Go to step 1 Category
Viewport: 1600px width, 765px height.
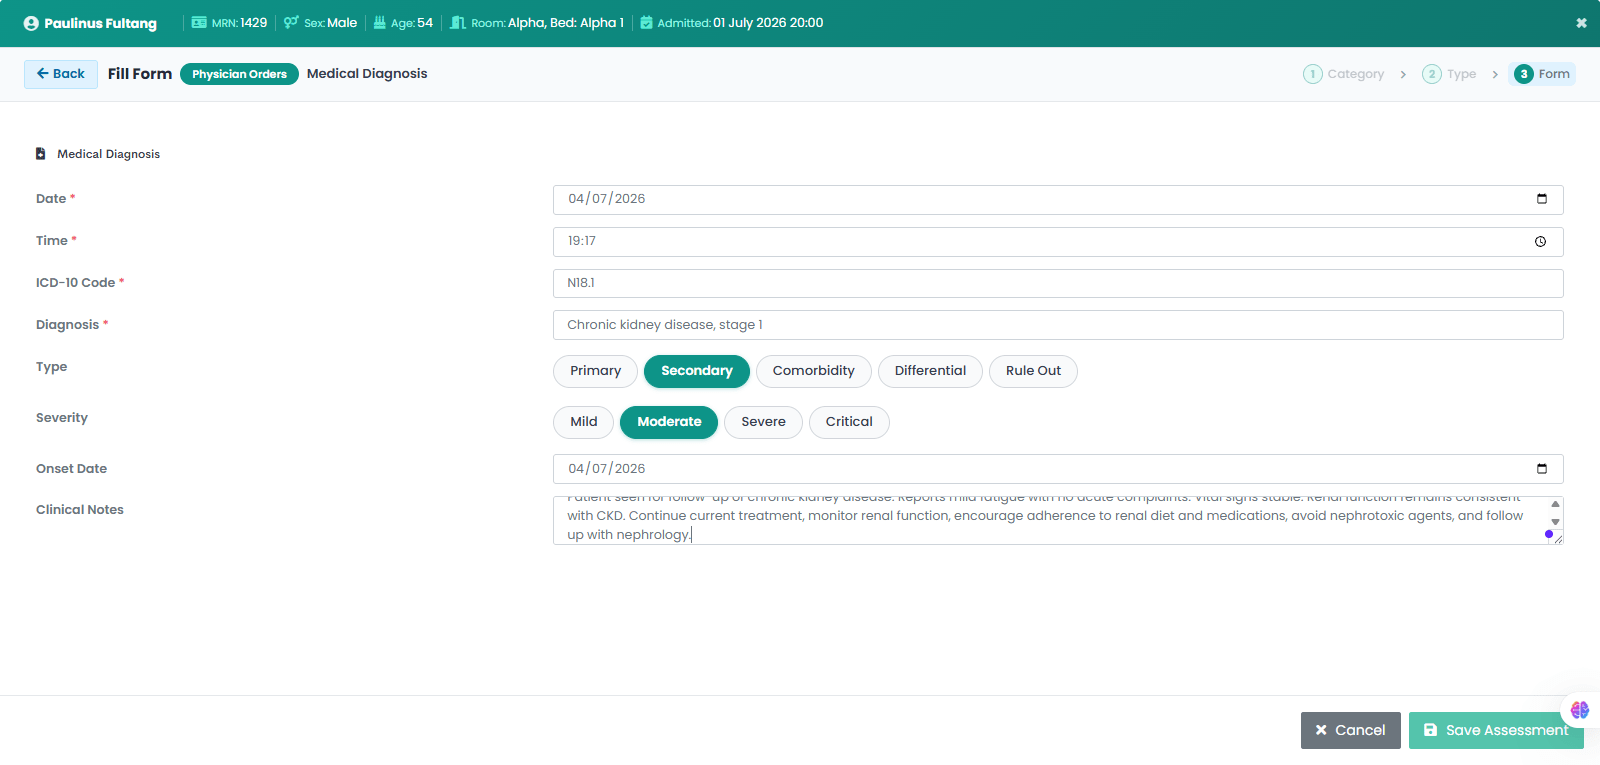coord(1344,74)
